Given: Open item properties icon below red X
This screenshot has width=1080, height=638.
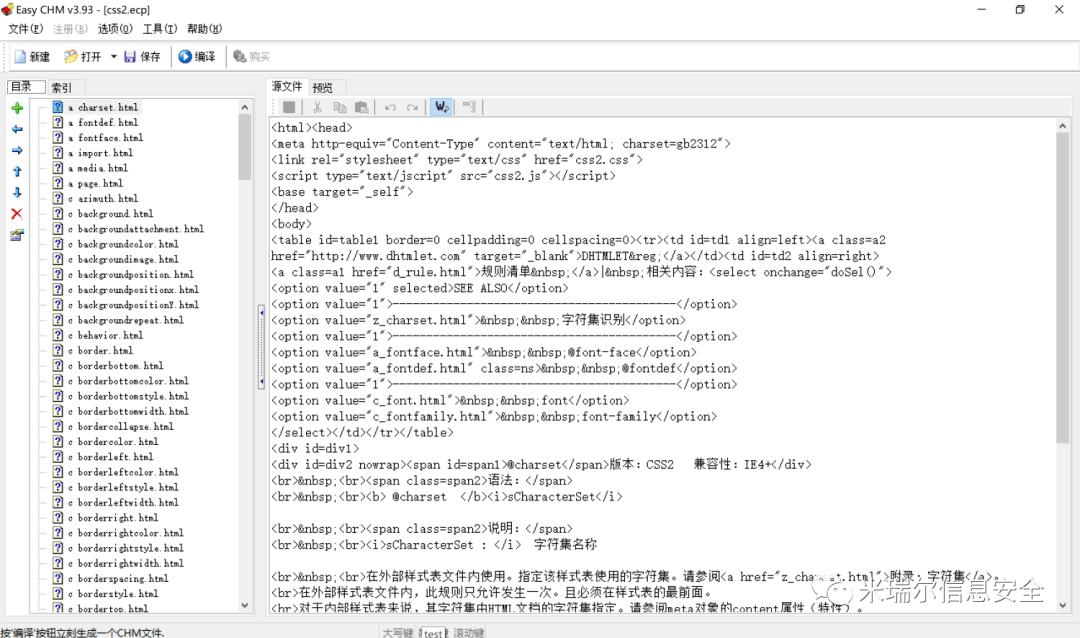Looking at the screenshot, I should click(x=17, y=235).
